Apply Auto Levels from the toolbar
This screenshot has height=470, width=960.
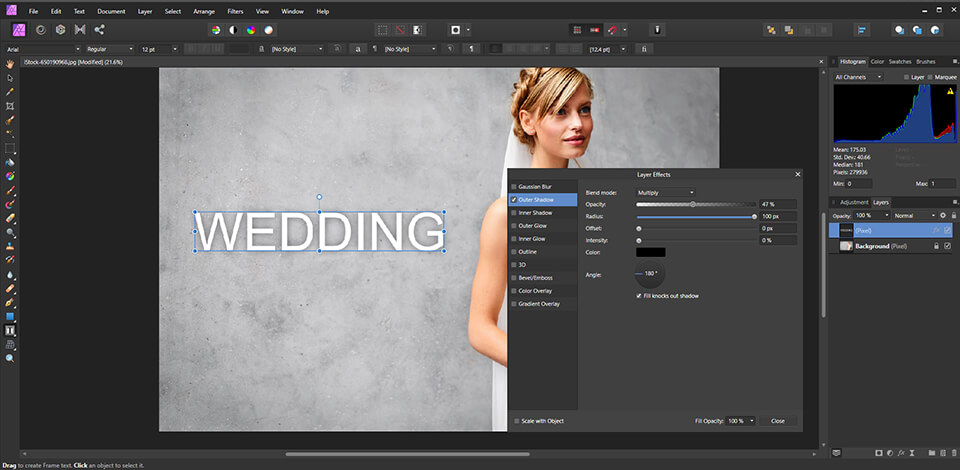point(216,29)
